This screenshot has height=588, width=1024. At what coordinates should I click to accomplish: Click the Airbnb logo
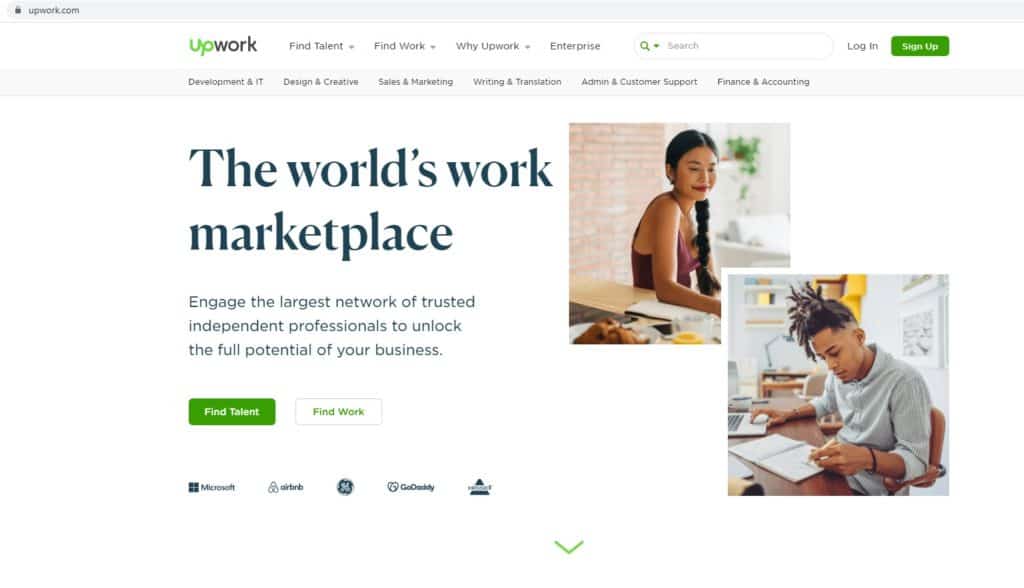click(x=285, y=487)
